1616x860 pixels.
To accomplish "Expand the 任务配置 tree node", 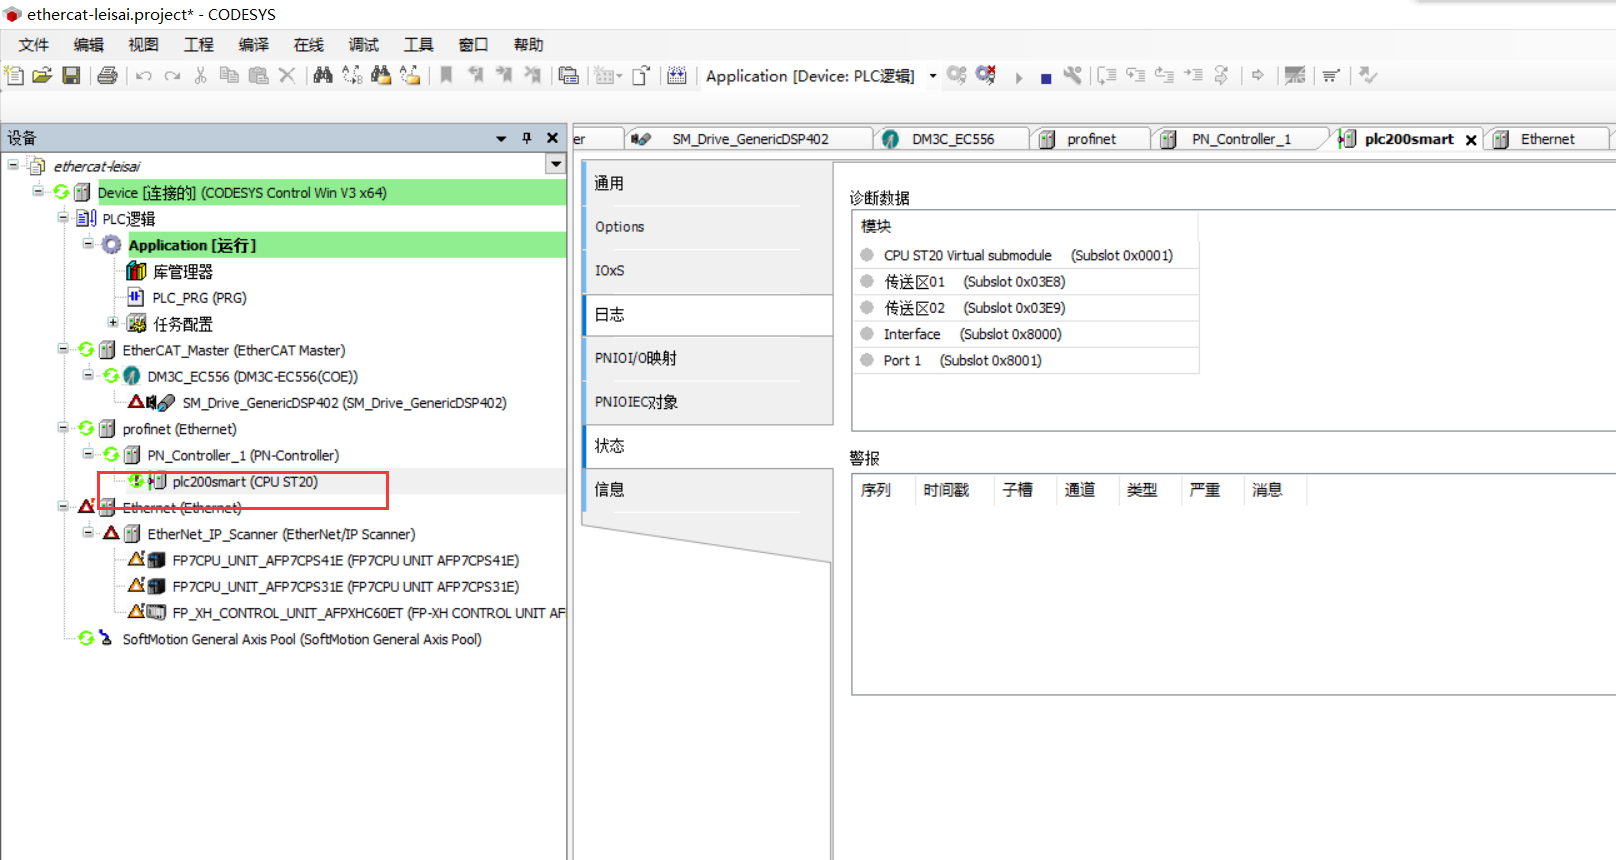I will 113,323.
